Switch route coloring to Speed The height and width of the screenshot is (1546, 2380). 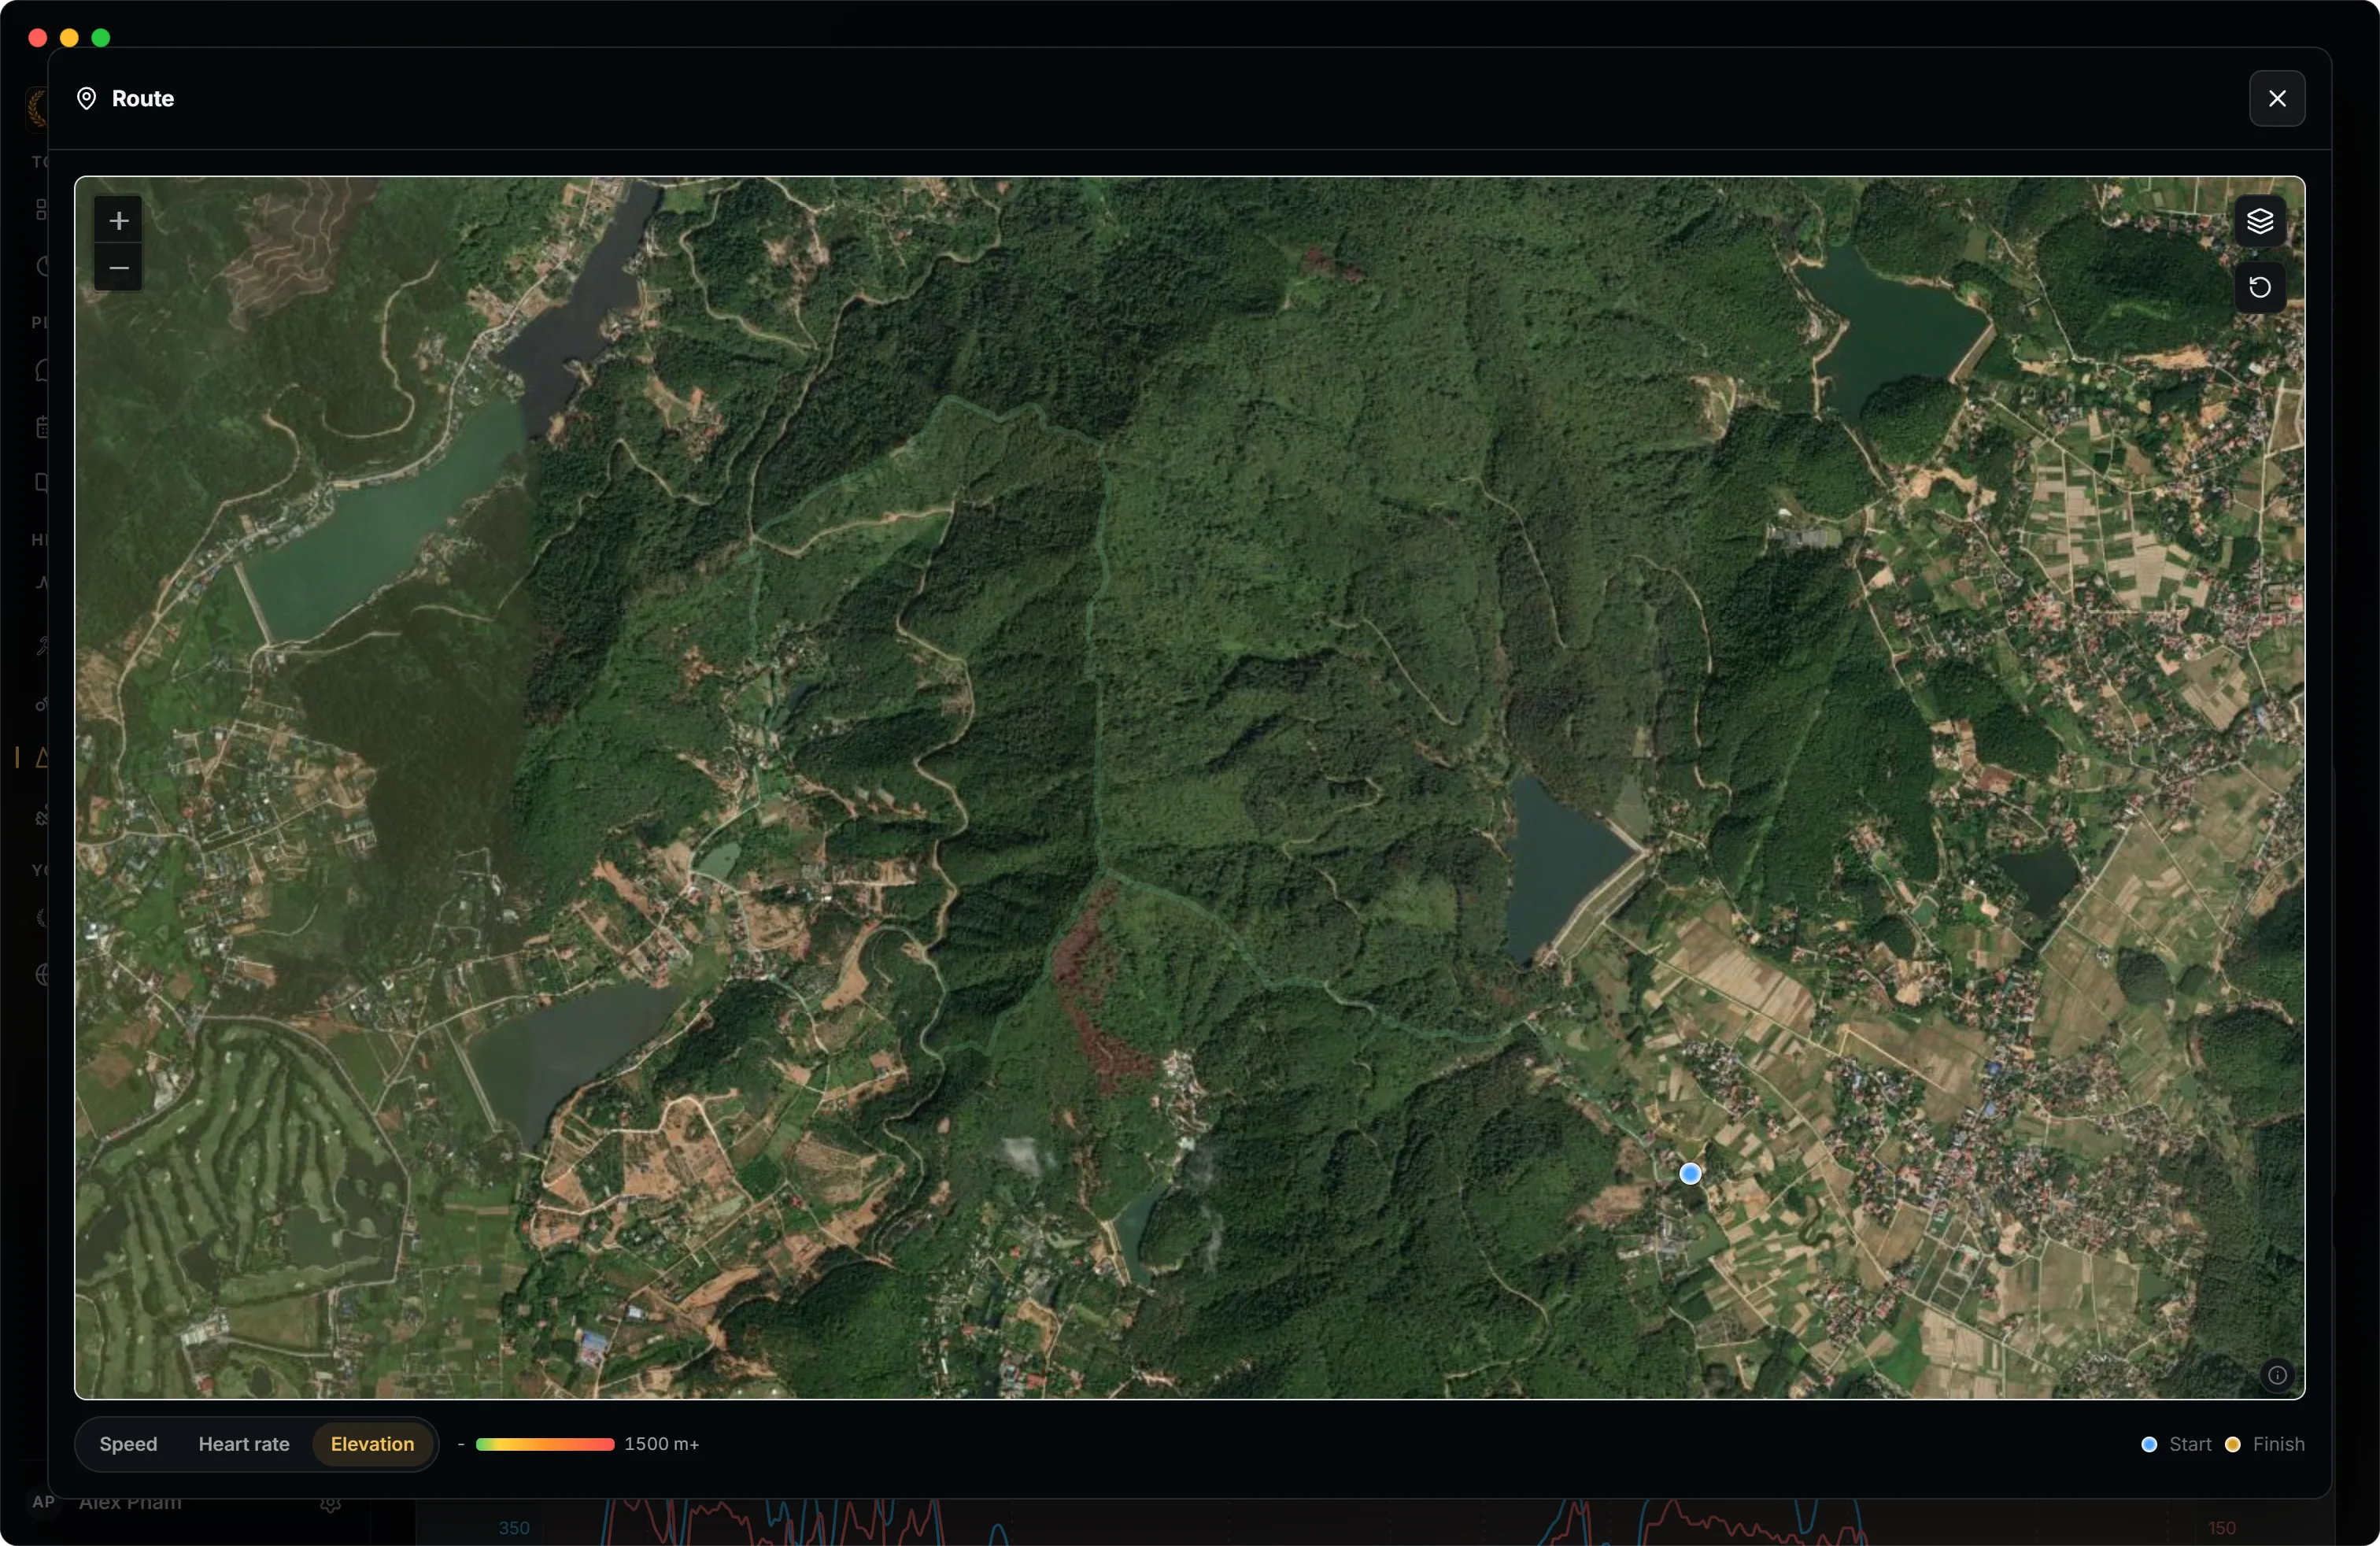[128, 1444]
